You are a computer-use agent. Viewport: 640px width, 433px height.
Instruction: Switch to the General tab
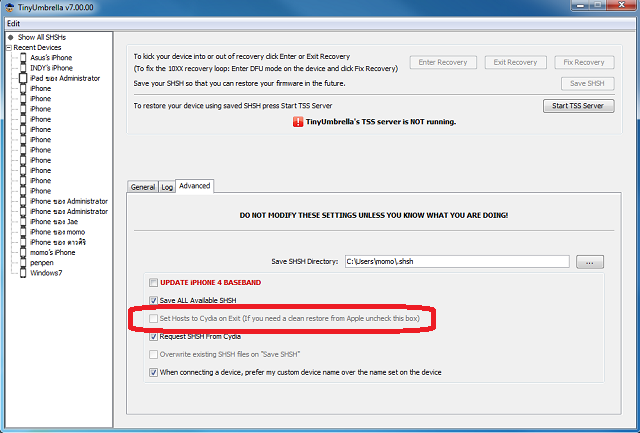tap(143, 187)
